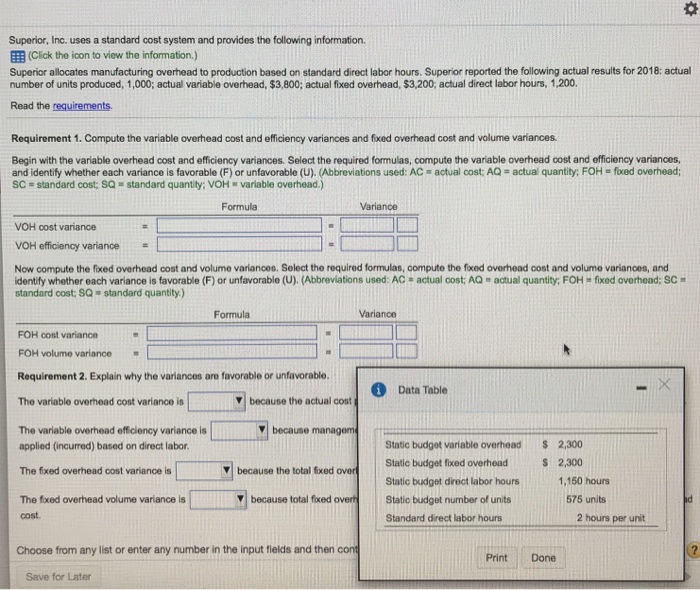This screenshot has height=590, width=700.
Task: Click the VOH cost variance F/U box
Action: (407, 225)
